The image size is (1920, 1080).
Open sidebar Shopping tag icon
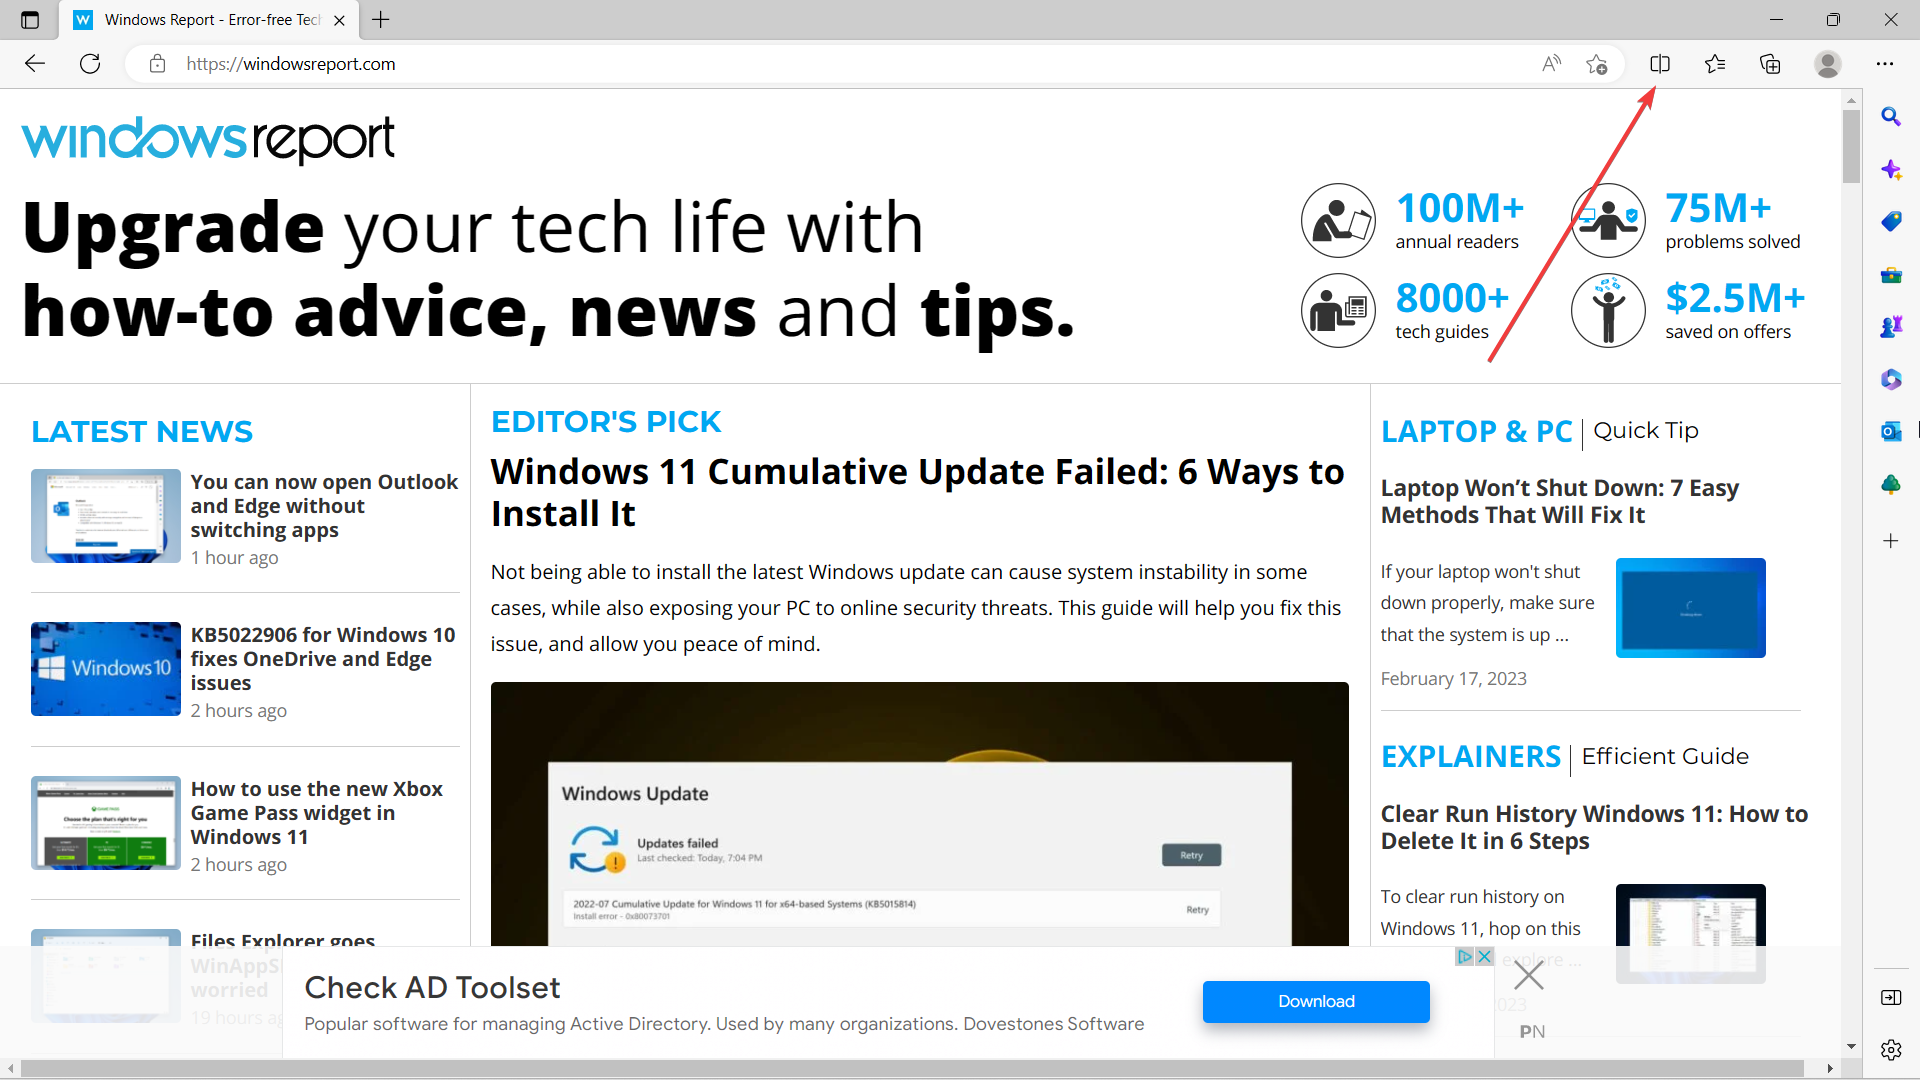click(x=1891, y=222)
